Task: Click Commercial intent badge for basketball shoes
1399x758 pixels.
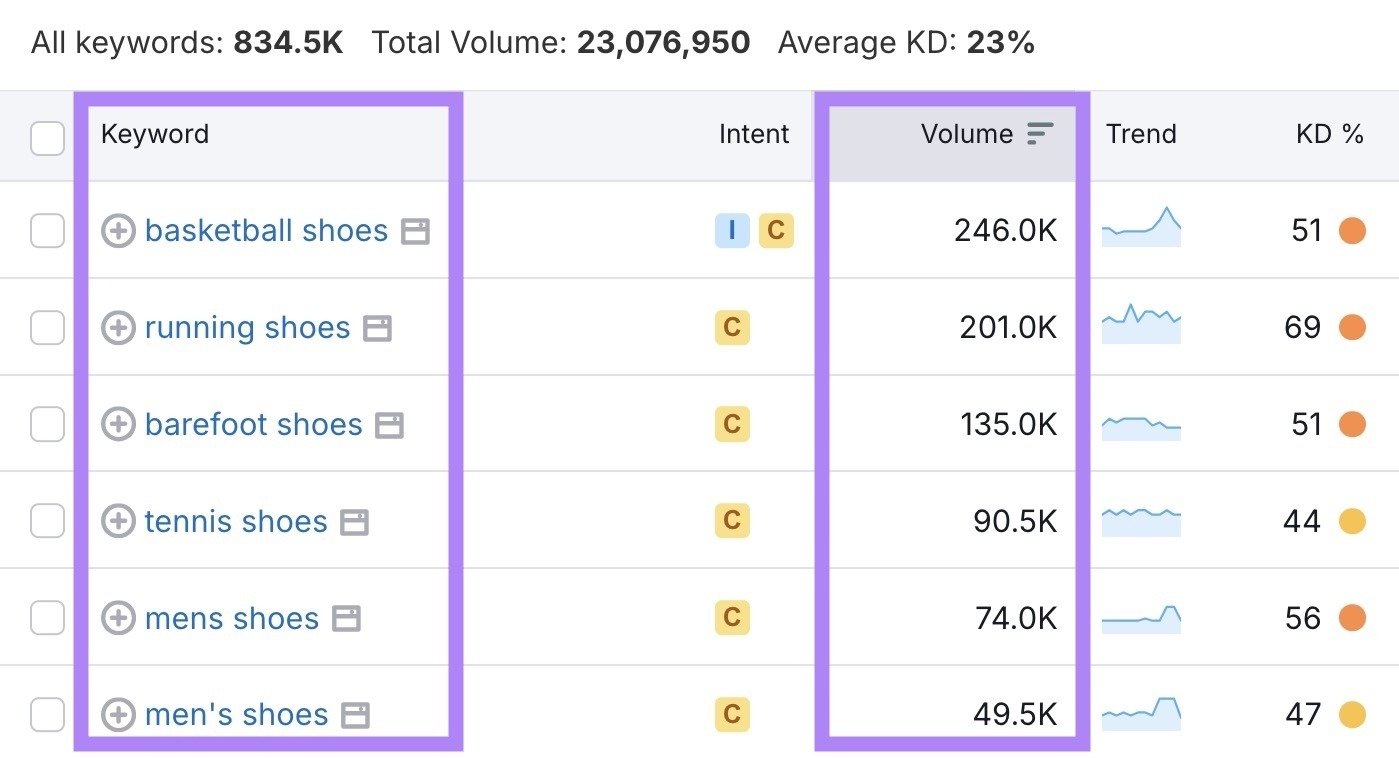Action: (776, 231)
